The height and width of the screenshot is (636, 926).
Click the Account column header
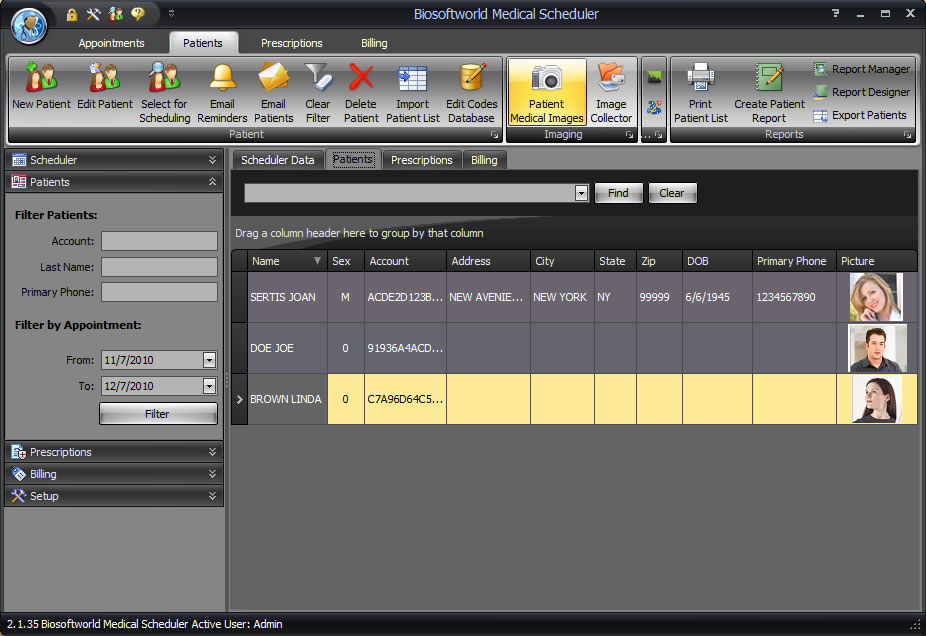click(405, 261)
